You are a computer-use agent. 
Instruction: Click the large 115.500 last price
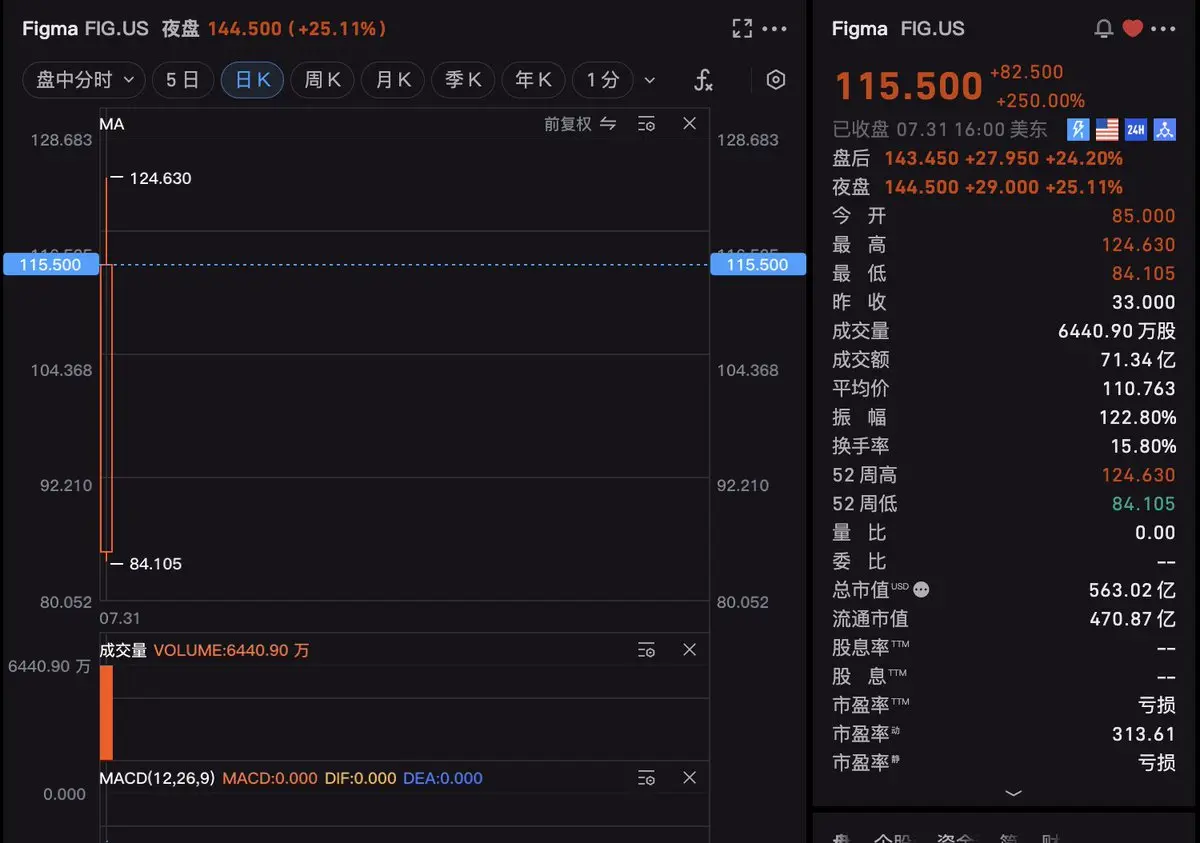(x=909, y=86)
